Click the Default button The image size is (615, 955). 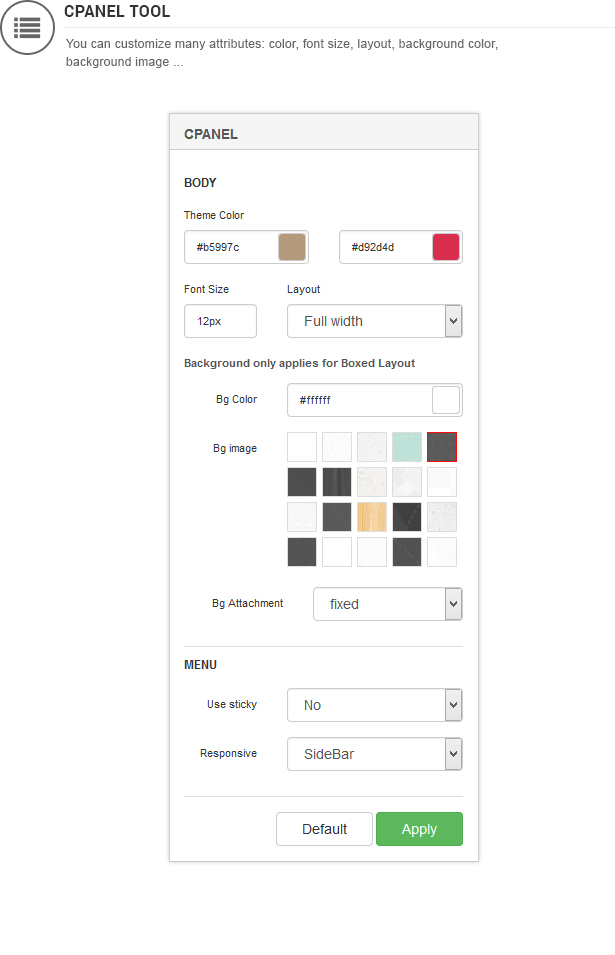tap(325, 829)
